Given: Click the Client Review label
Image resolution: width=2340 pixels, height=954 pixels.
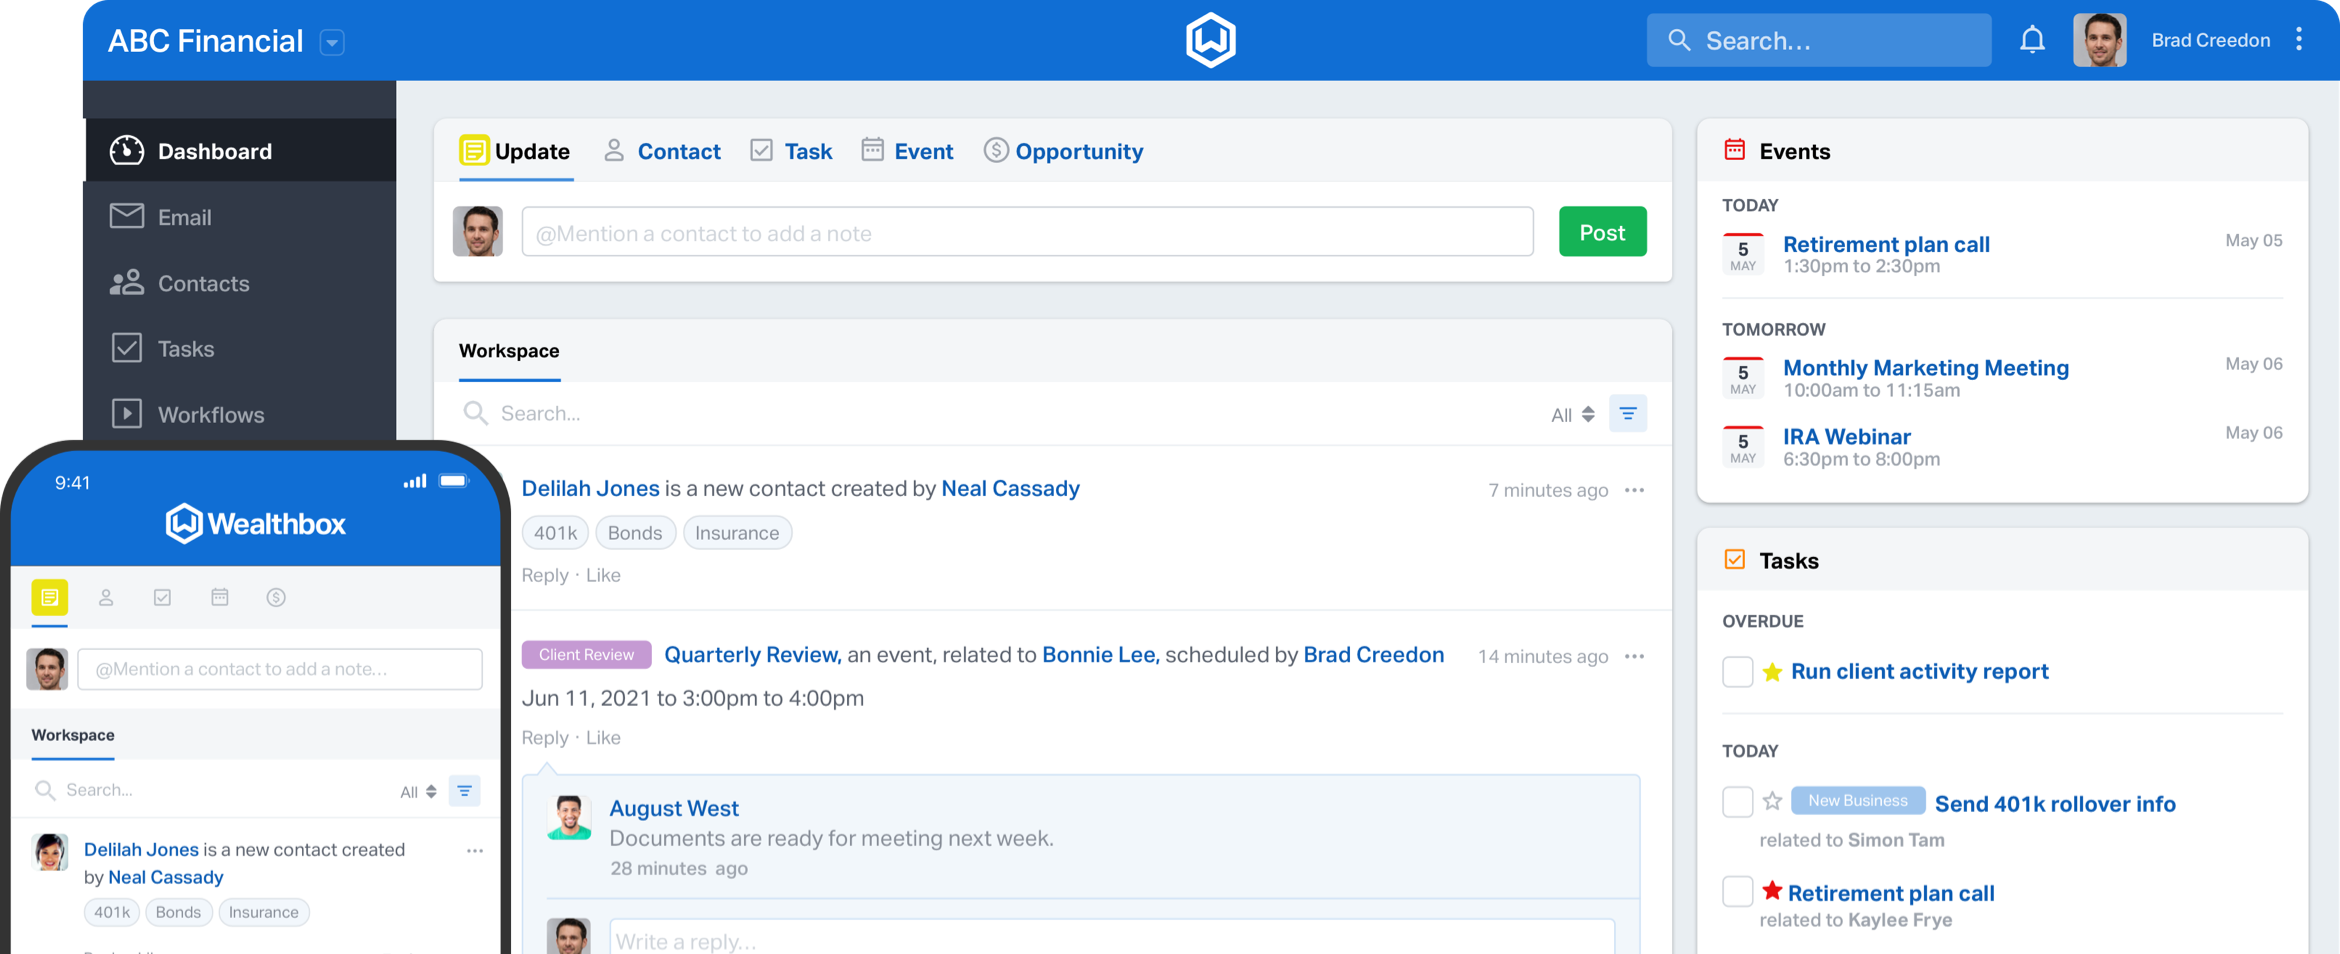Looking at the screenshot, I should pyautogui.click(x=586, y=655).
